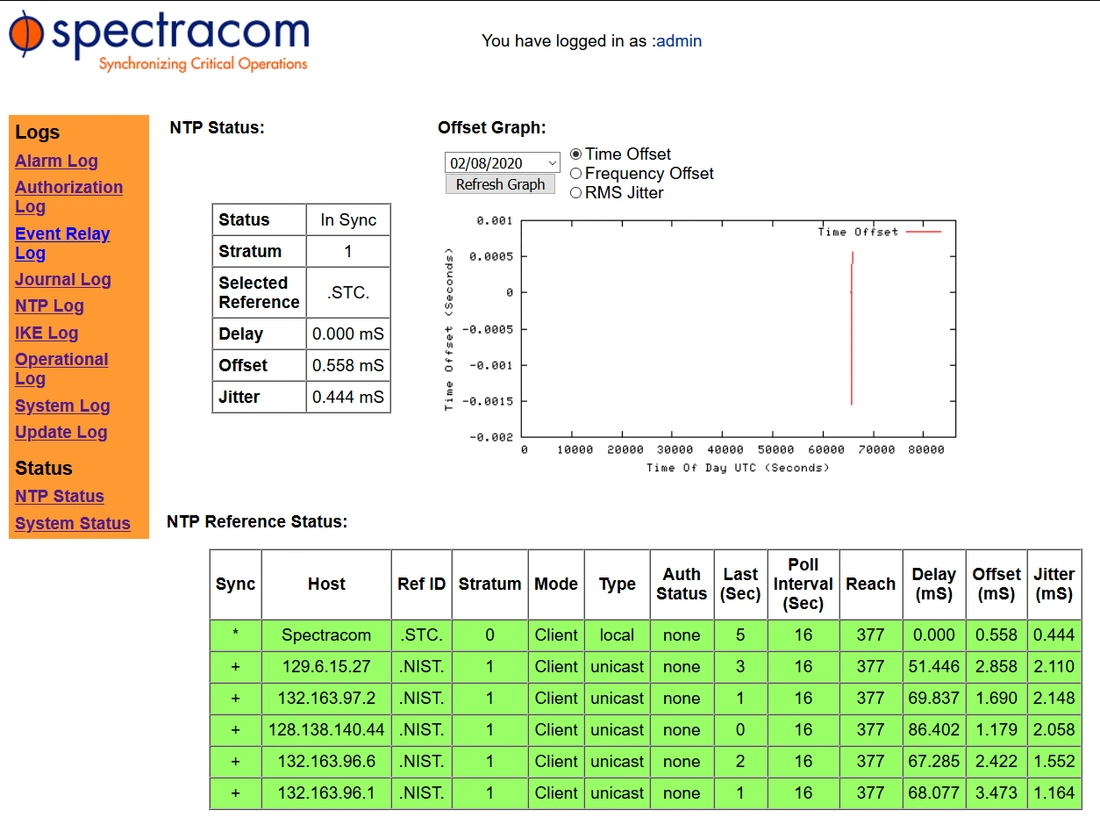The width and height of the screenshot is (1100, 832).
Task: Open the Alarm Log link
Action: (56, 161)
